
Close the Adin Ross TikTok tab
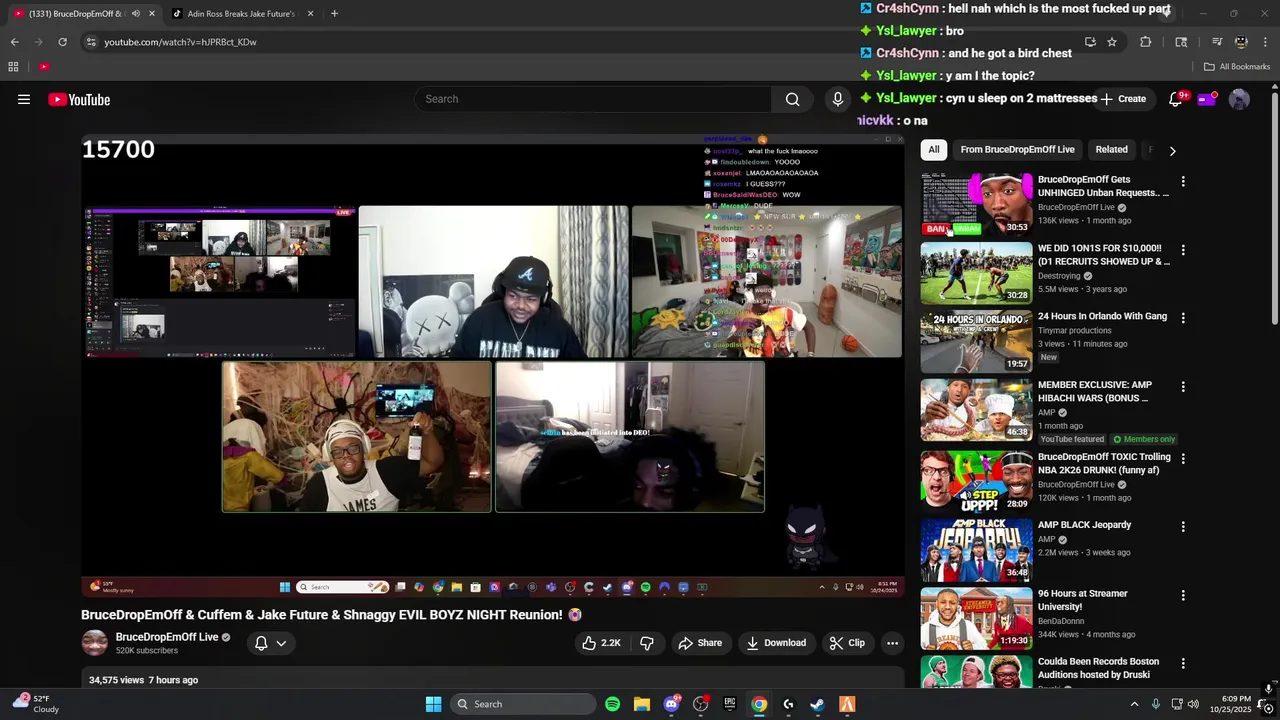point(310,13)
